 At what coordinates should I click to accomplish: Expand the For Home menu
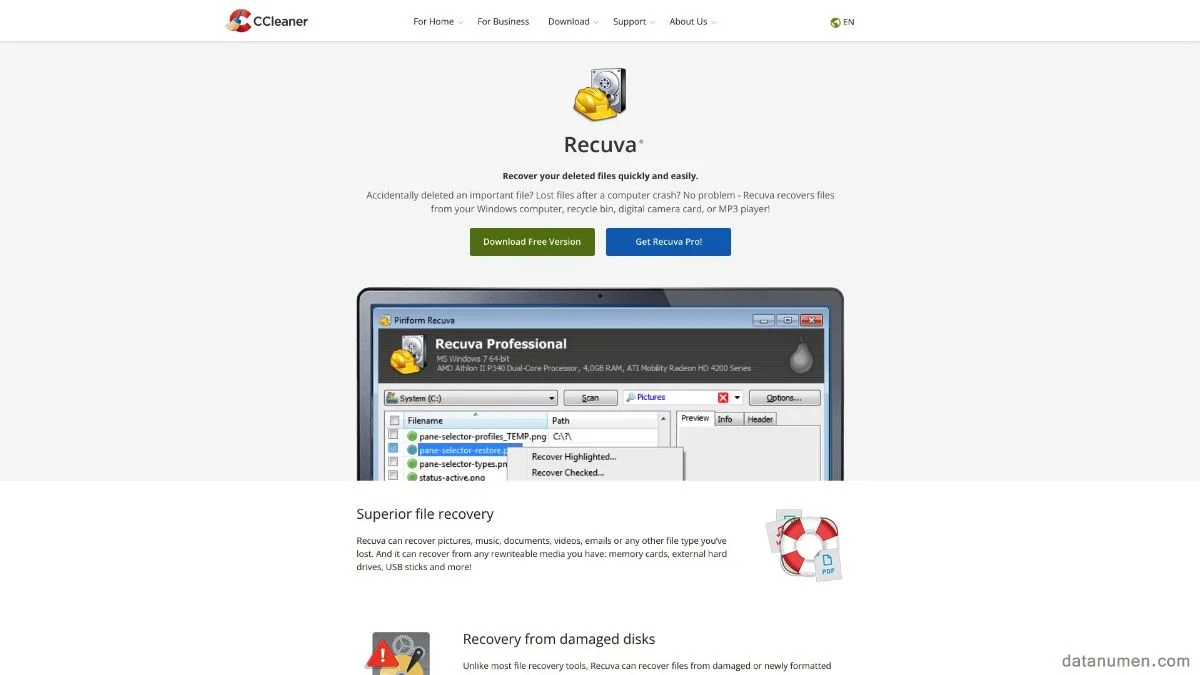[x=437, y=22]
